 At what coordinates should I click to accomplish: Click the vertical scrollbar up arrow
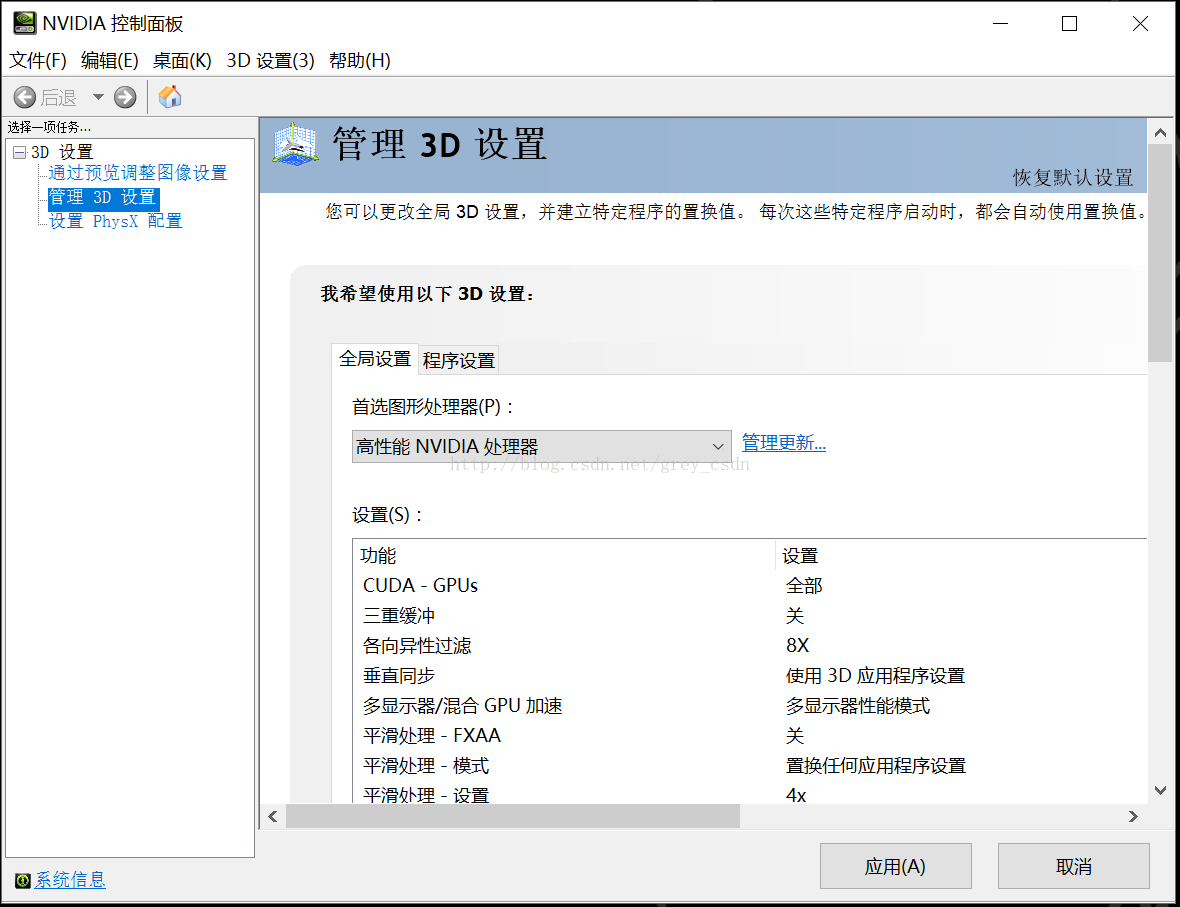pyautogui.click(x=1160, y=132)
